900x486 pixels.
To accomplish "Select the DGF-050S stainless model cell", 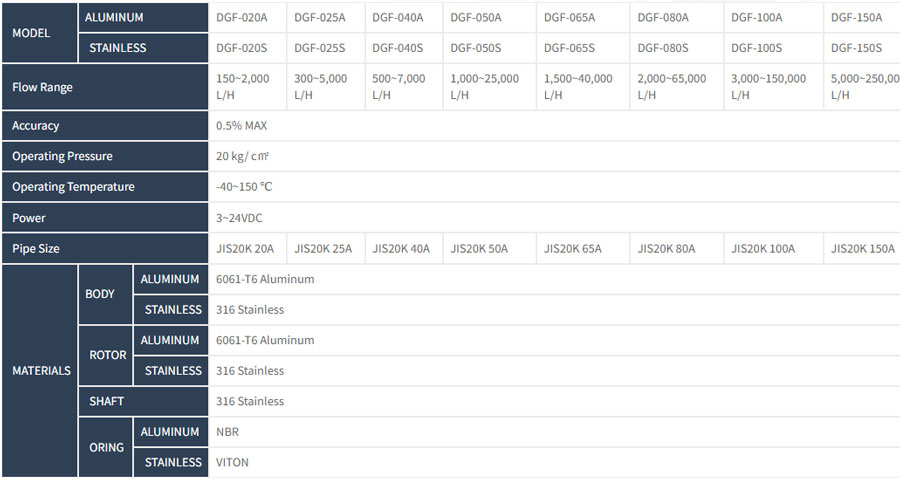I will (x=489, y=48).
